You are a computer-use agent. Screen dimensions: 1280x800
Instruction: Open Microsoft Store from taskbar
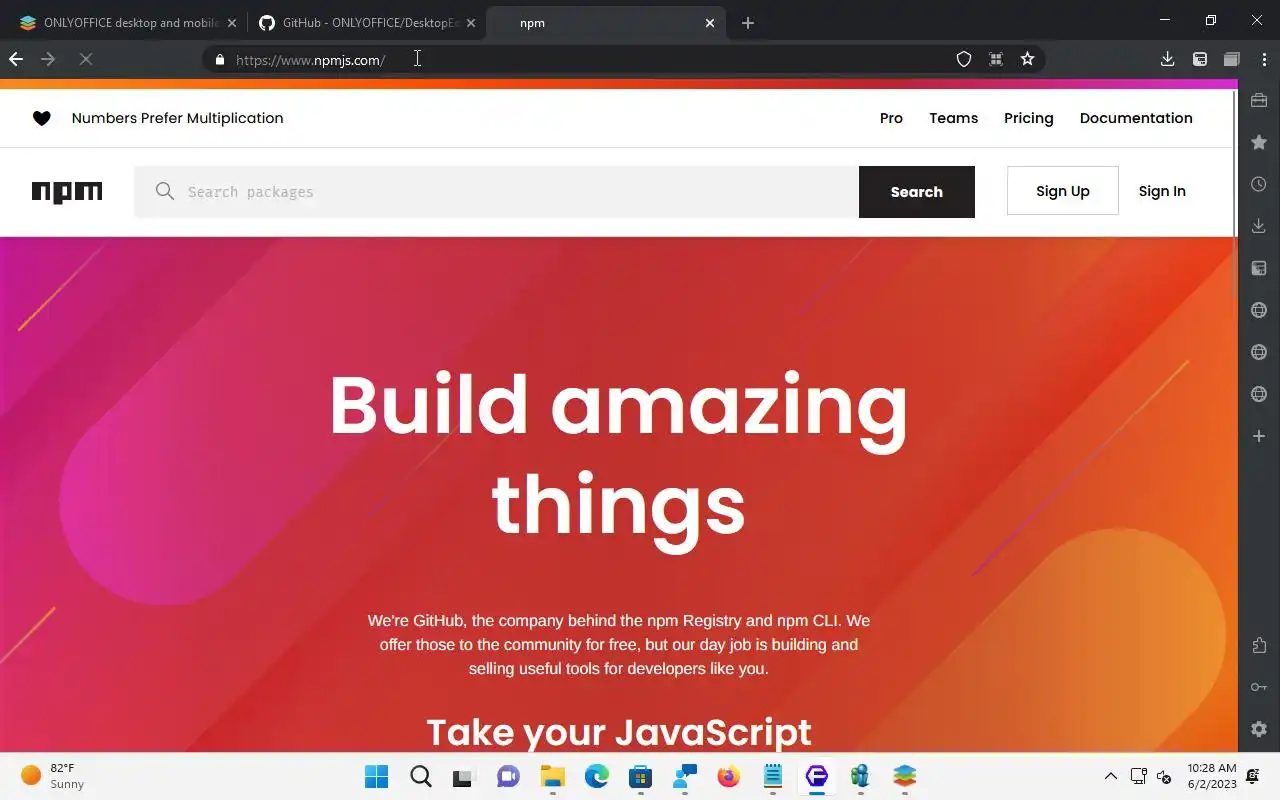641,776
